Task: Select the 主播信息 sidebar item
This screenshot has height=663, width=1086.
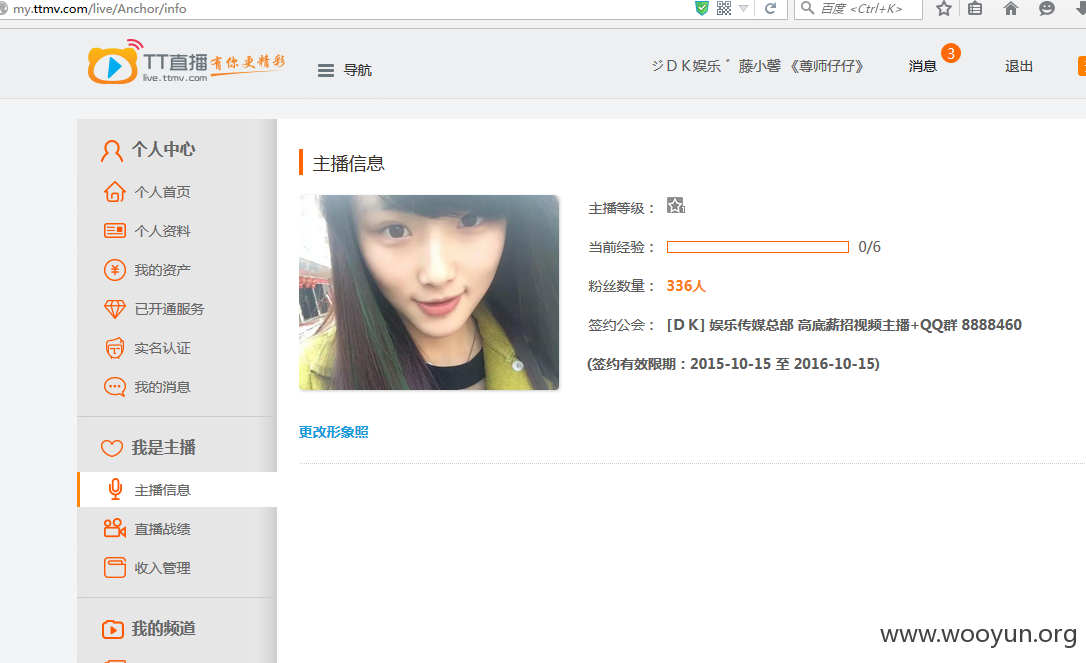Action: (177, 489)
